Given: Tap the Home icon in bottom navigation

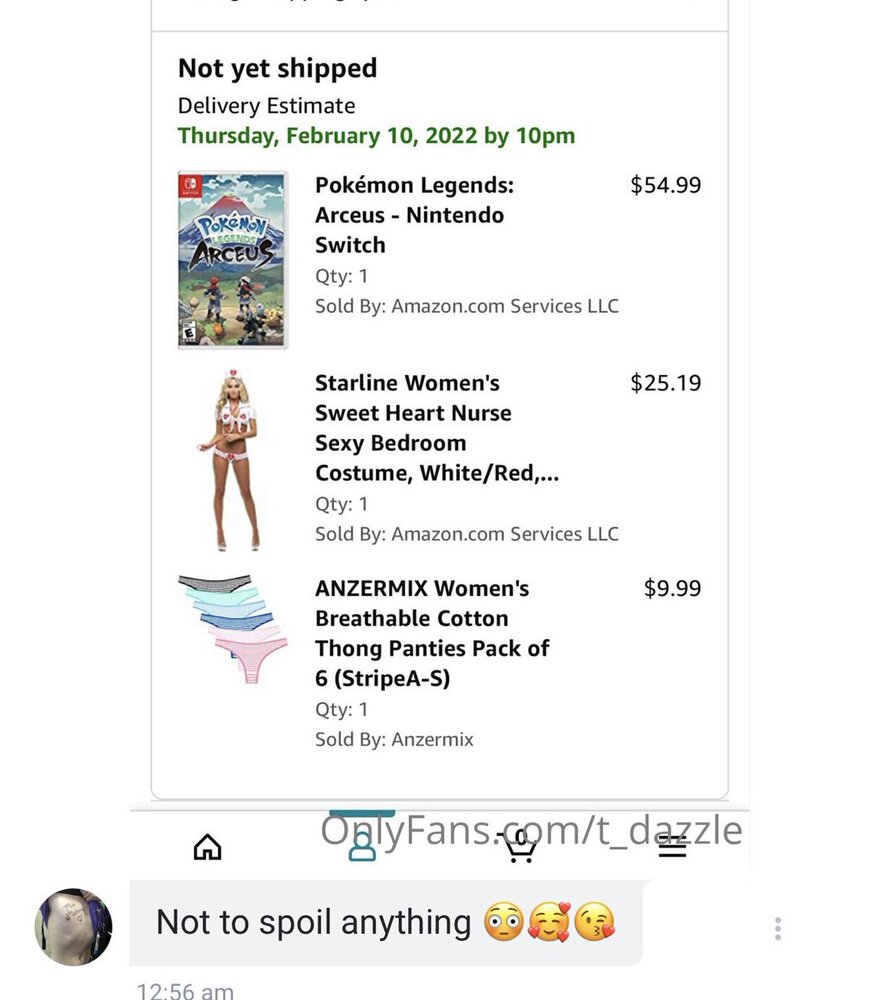Looking at the screenshot, I should (207, 847).
